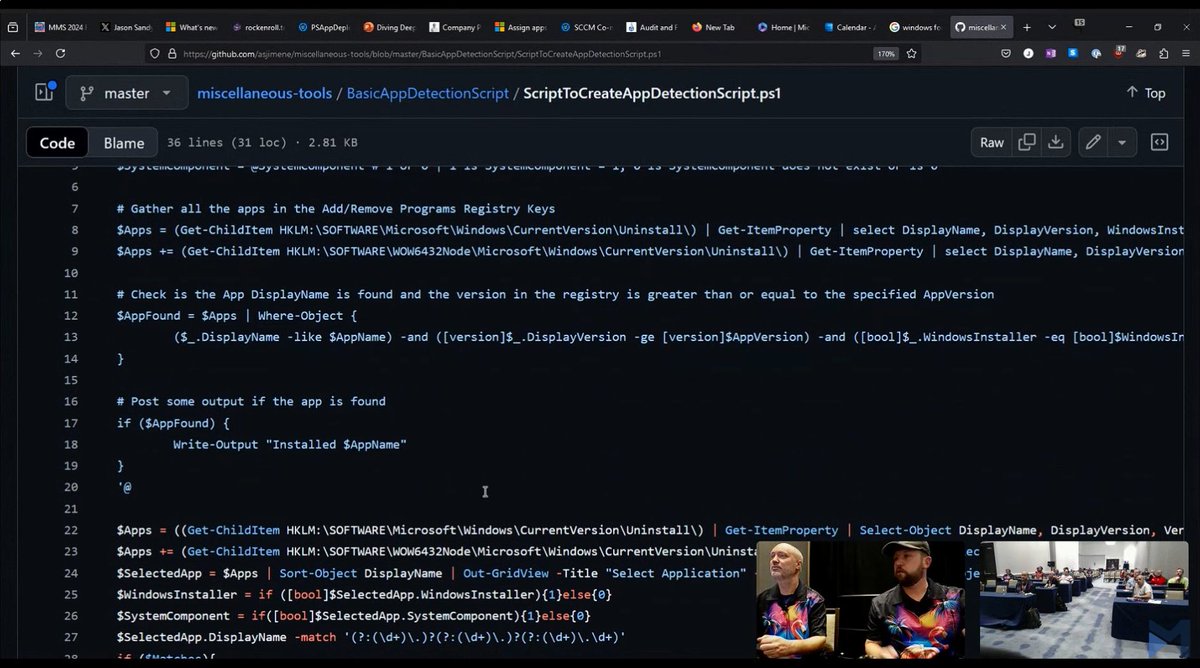Open the file tree sidebar icon
1200x668 pixels.
pyautogui.click(x=42, y=92)
